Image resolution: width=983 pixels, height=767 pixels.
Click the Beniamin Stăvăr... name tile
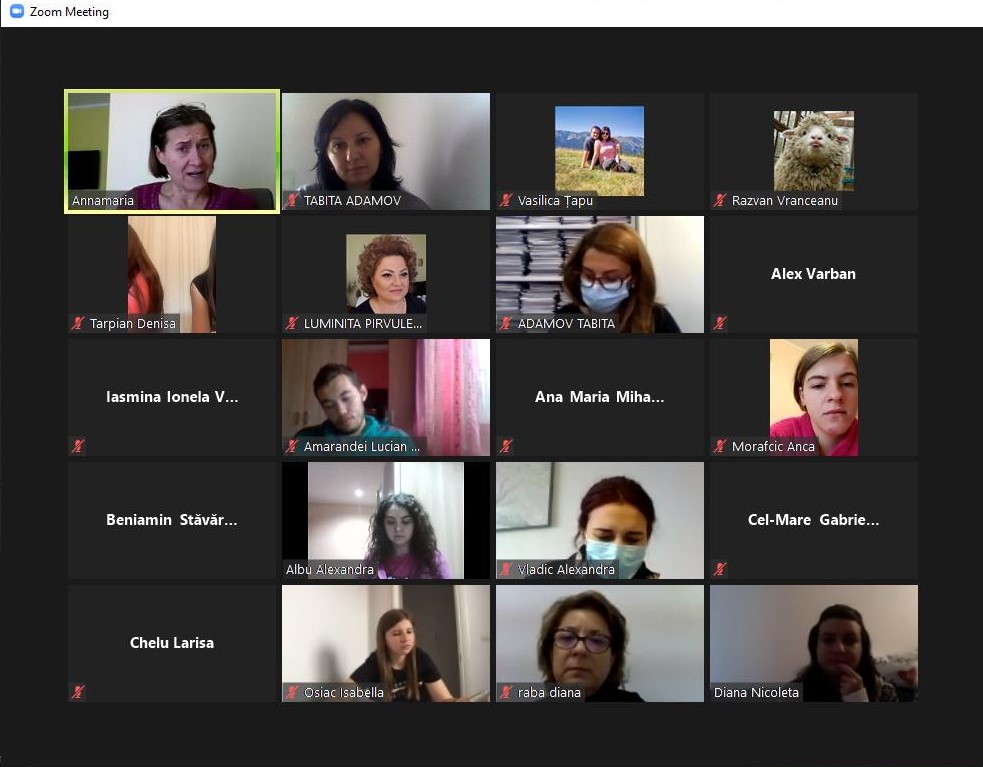[x=172, y=521]
